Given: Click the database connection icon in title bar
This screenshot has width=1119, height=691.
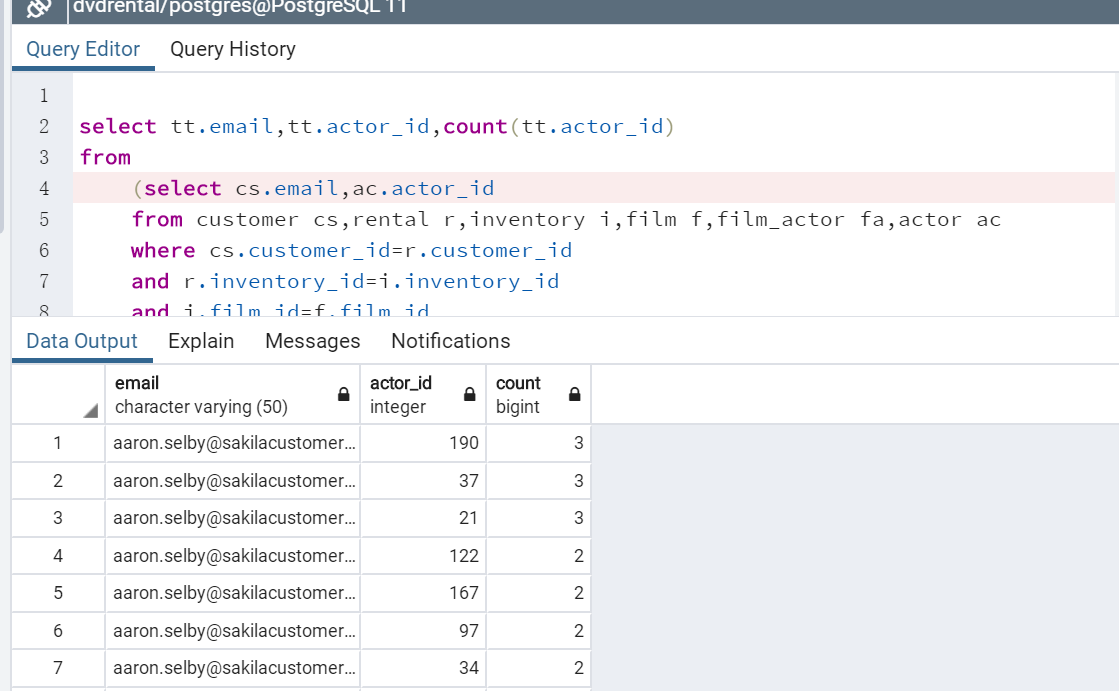Looking at the screenshot, I should click(x=39, y=9).
